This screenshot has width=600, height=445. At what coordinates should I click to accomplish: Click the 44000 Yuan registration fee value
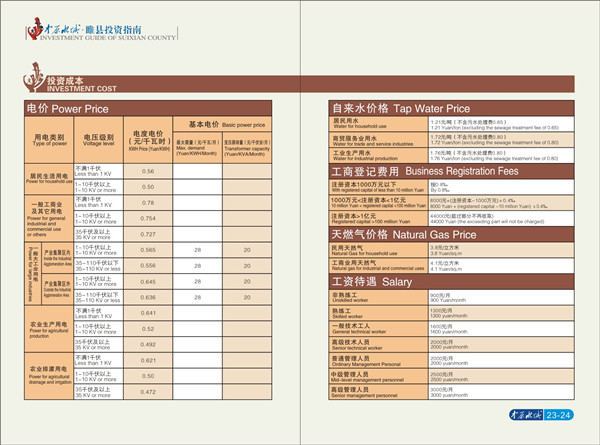(x=501, y=218)
